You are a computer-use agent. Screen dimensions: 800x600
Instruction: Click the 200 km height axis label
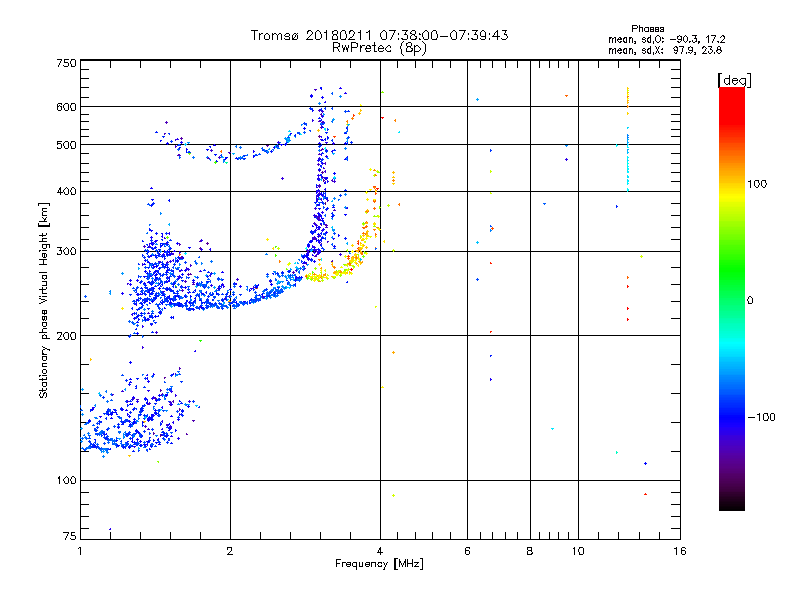click(66, 336)
